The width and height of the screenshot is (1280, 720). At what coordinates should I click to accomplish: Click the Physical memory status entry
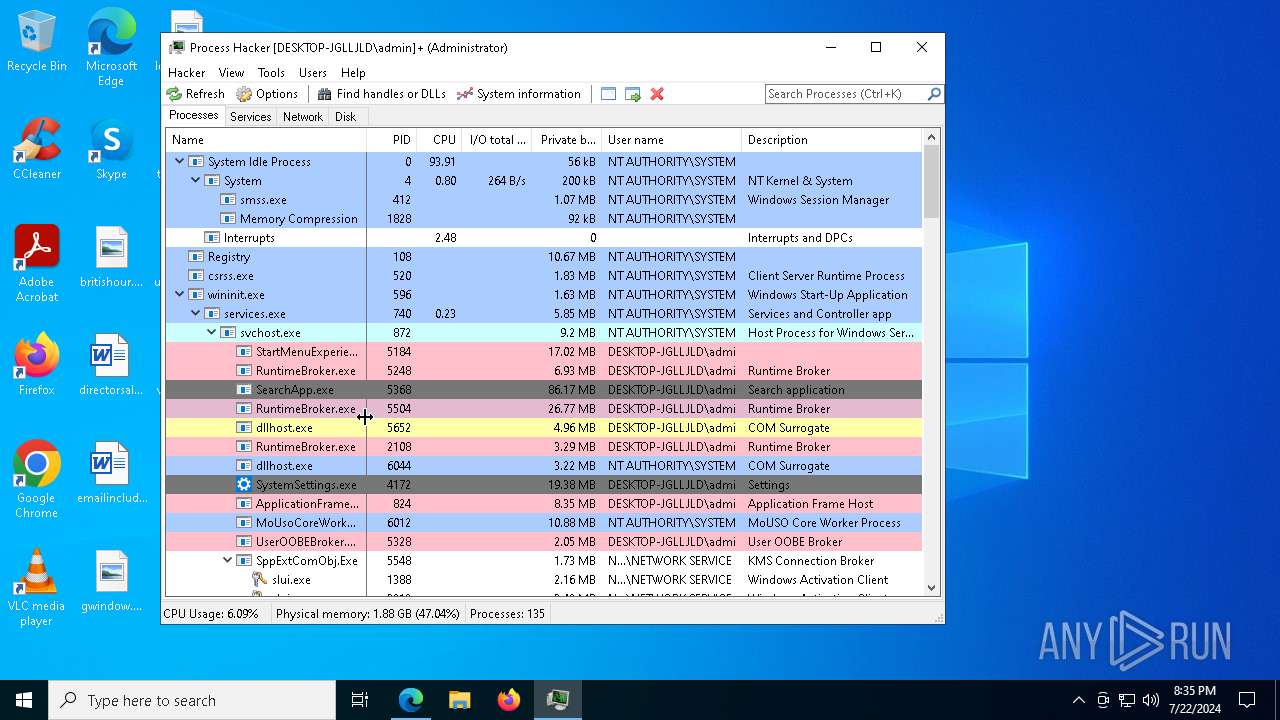click(367, 613)
